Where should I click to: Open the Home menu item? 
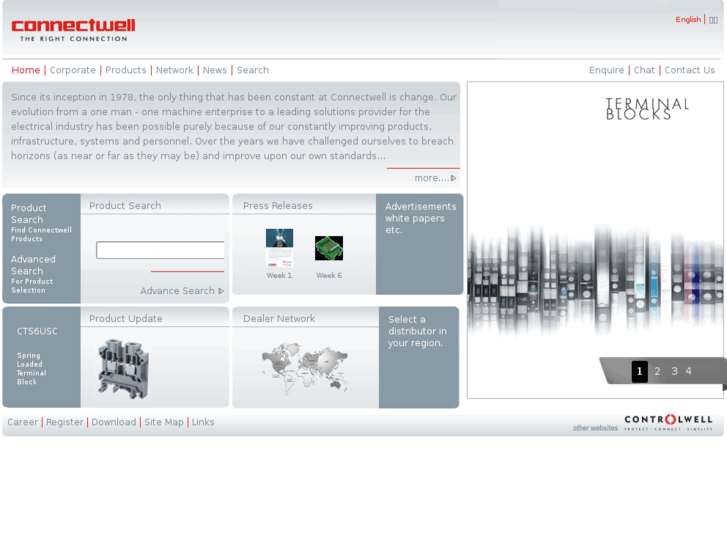26,70
